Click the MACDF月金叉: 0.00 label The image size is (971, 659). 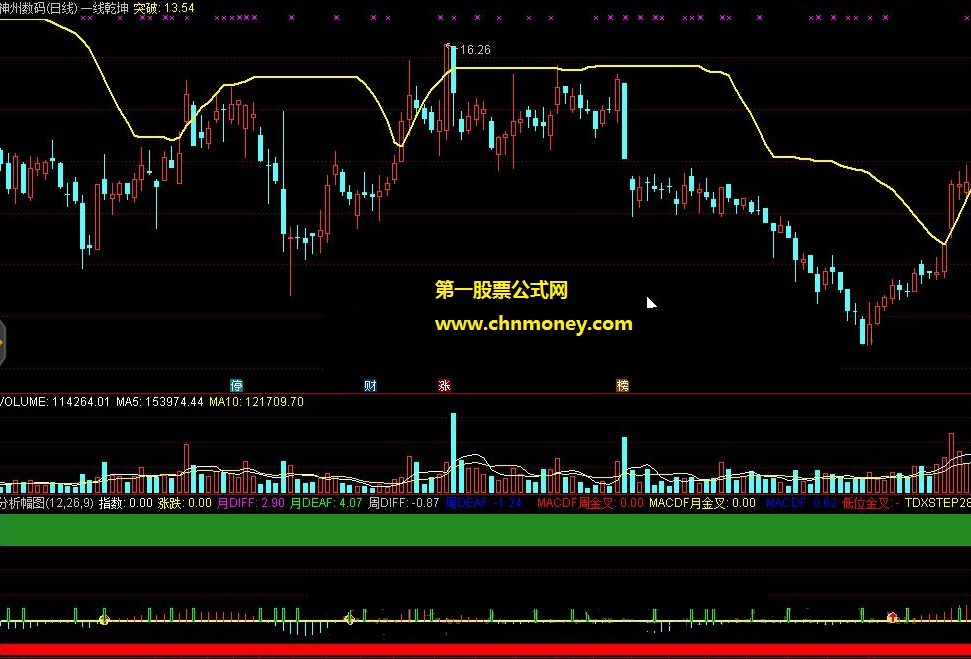coord(702,503)
